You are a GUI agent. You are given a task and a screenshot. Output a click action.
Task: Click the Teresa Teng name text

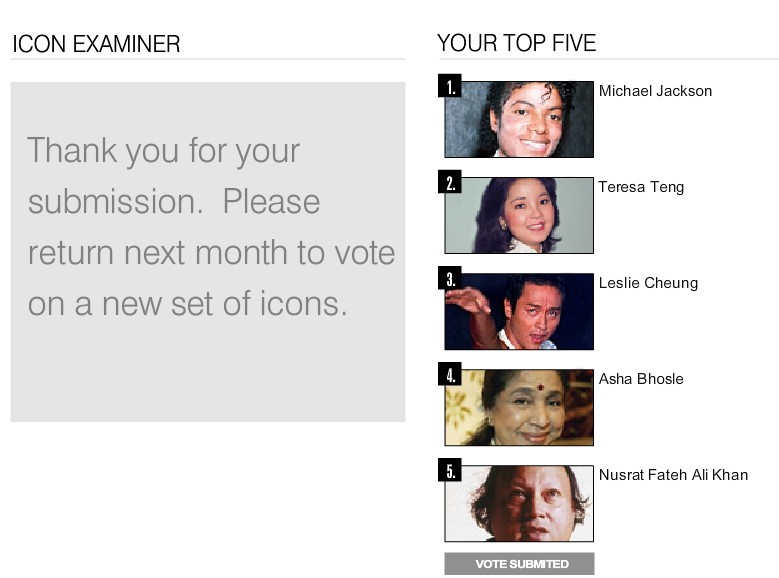pos(641,187)
